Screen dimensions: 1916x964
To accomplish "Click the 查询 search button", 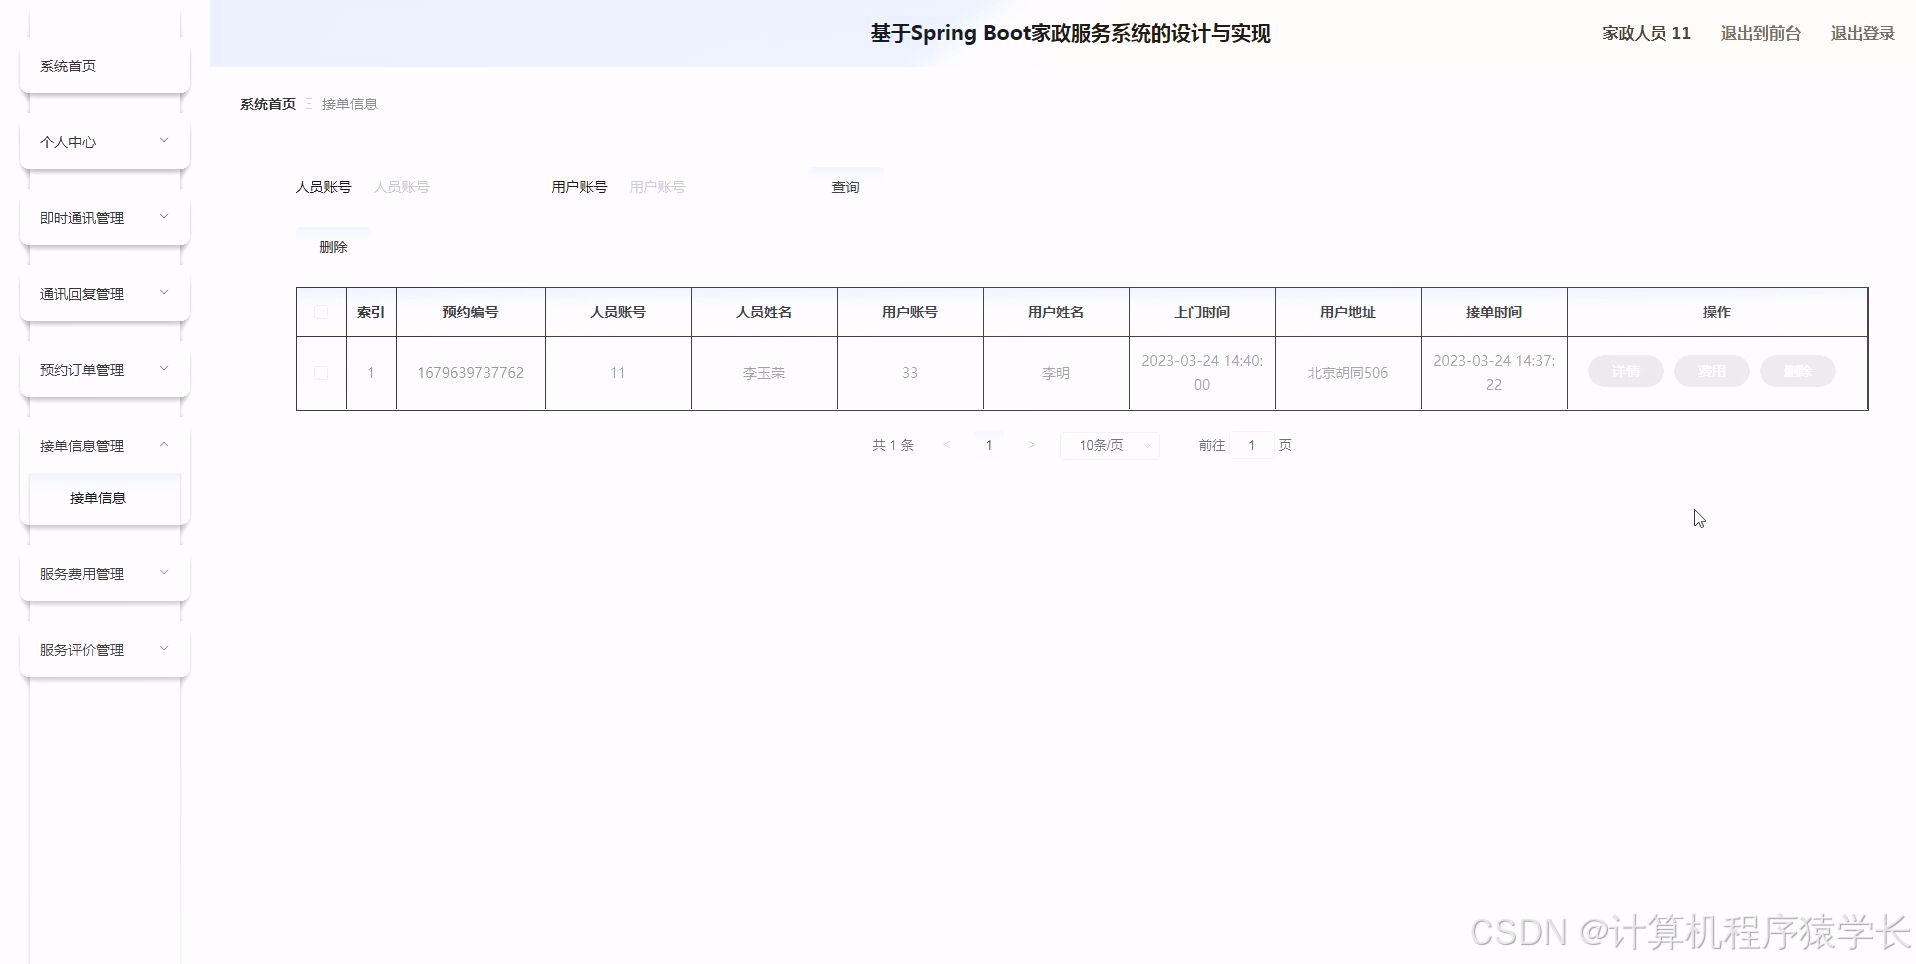I will click(x=845, y=186).
